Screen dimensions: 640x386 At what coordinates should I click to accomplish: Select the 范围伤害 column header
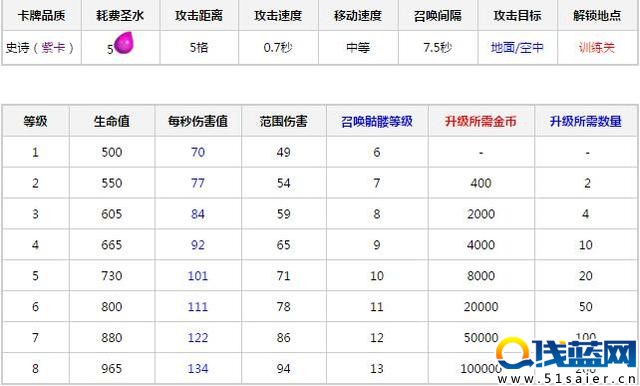[x=284, y=121]
